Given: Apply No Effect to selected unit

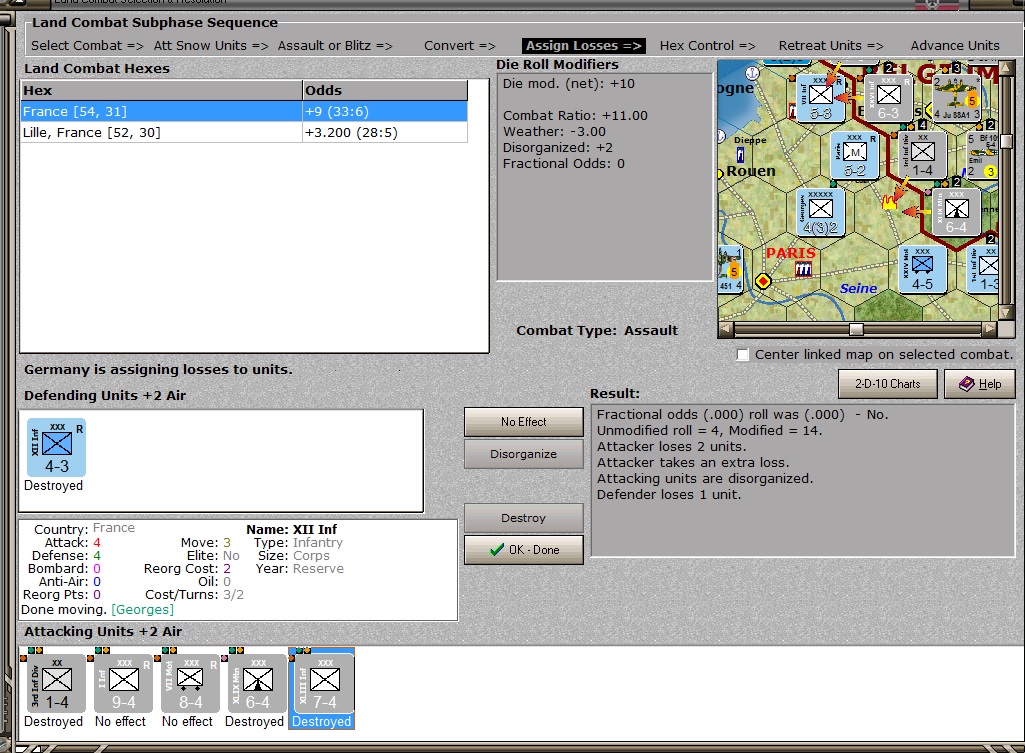Looking at the screenshot, I should point(524,422).
